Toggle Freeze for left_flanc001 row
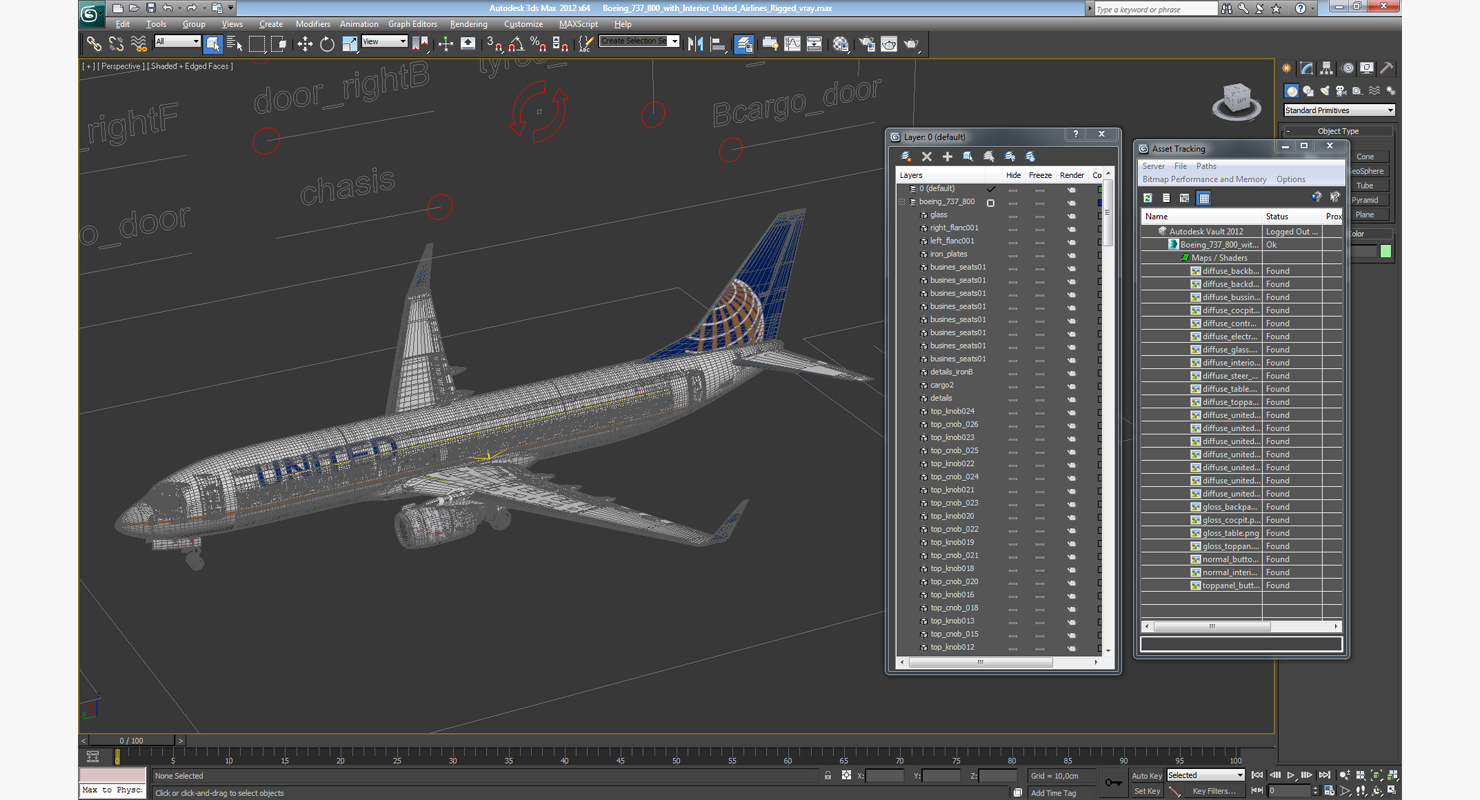This screenshot has height=800, width=1480. [1040, 241]
